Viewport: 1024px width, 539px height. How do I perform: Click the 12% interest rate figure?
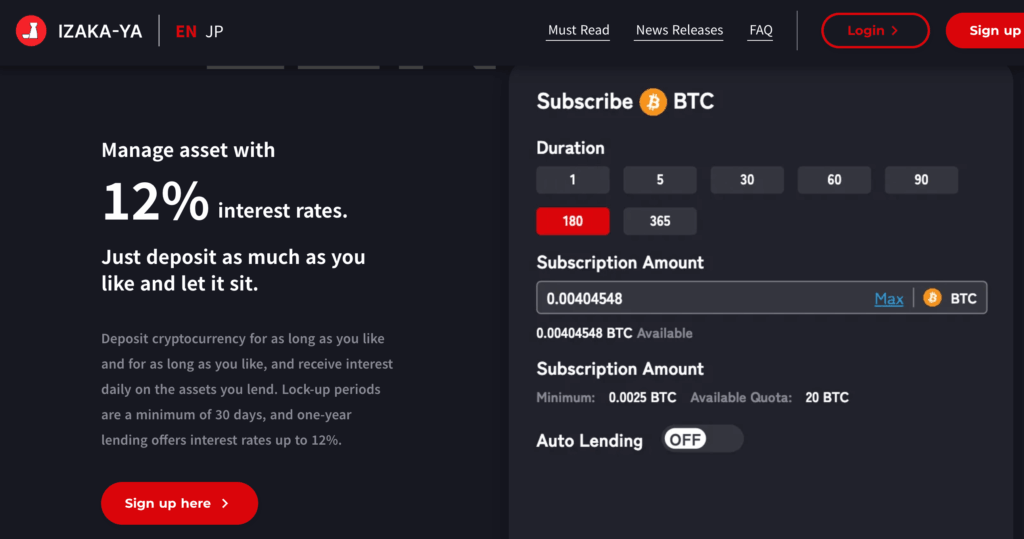click(155, 201)
